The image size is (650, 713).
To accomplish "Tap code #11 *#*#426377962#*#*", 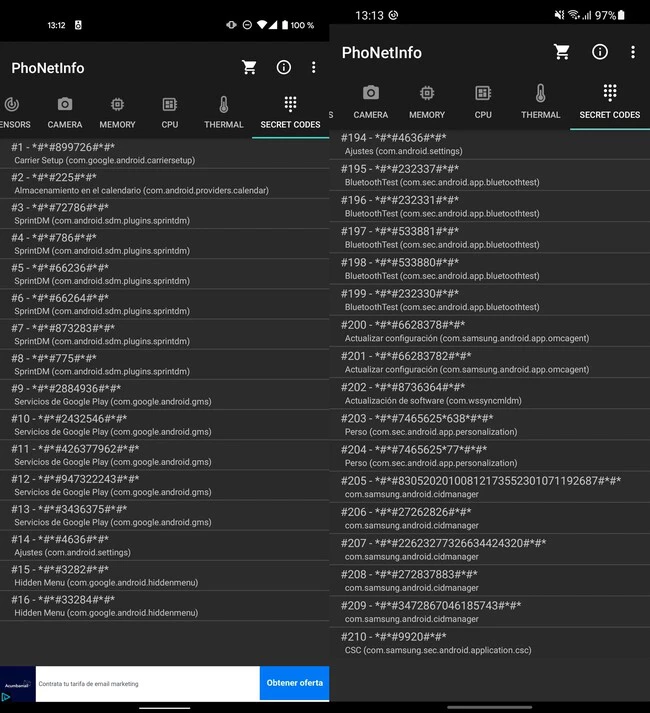I will pos(165,455).
